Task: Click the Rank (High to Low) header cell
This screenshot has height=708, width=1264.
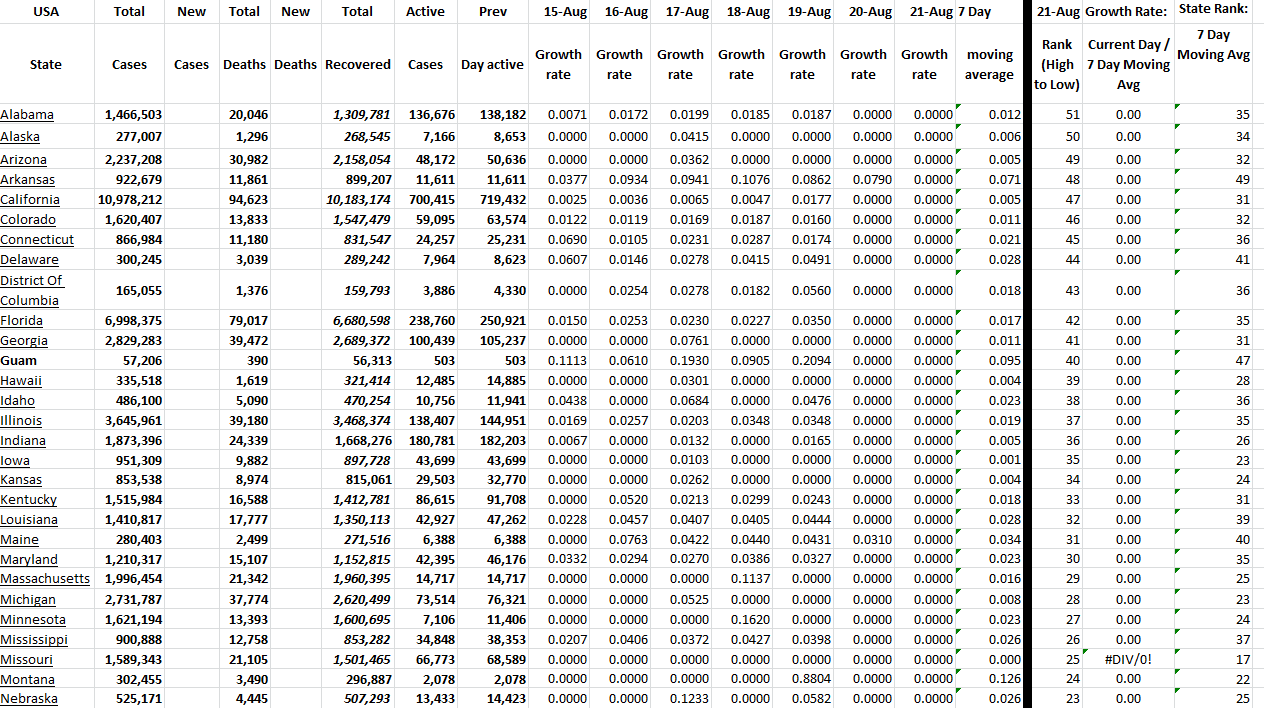Action: [x=1057, y=64]
